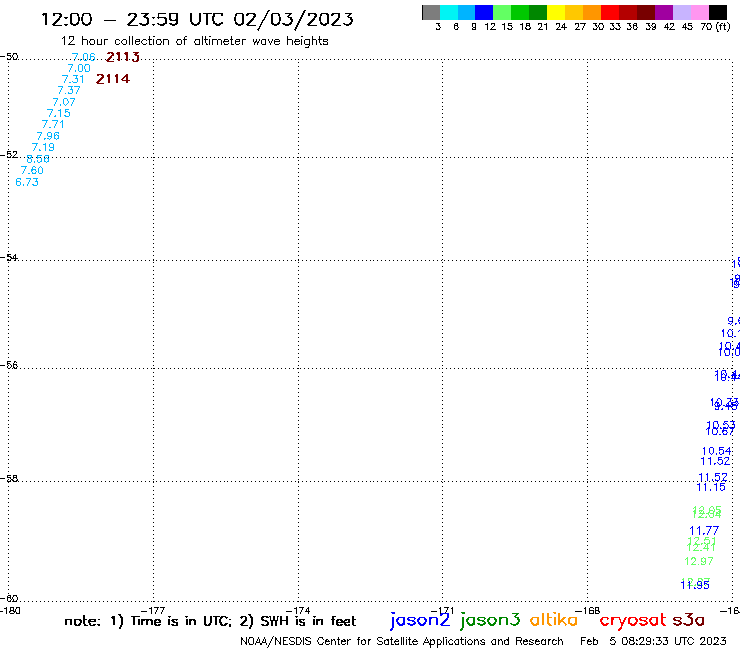This screenshot has height=650, width=740.
Task: Click the wave height value 7.71
Action: tap(53, 124)
